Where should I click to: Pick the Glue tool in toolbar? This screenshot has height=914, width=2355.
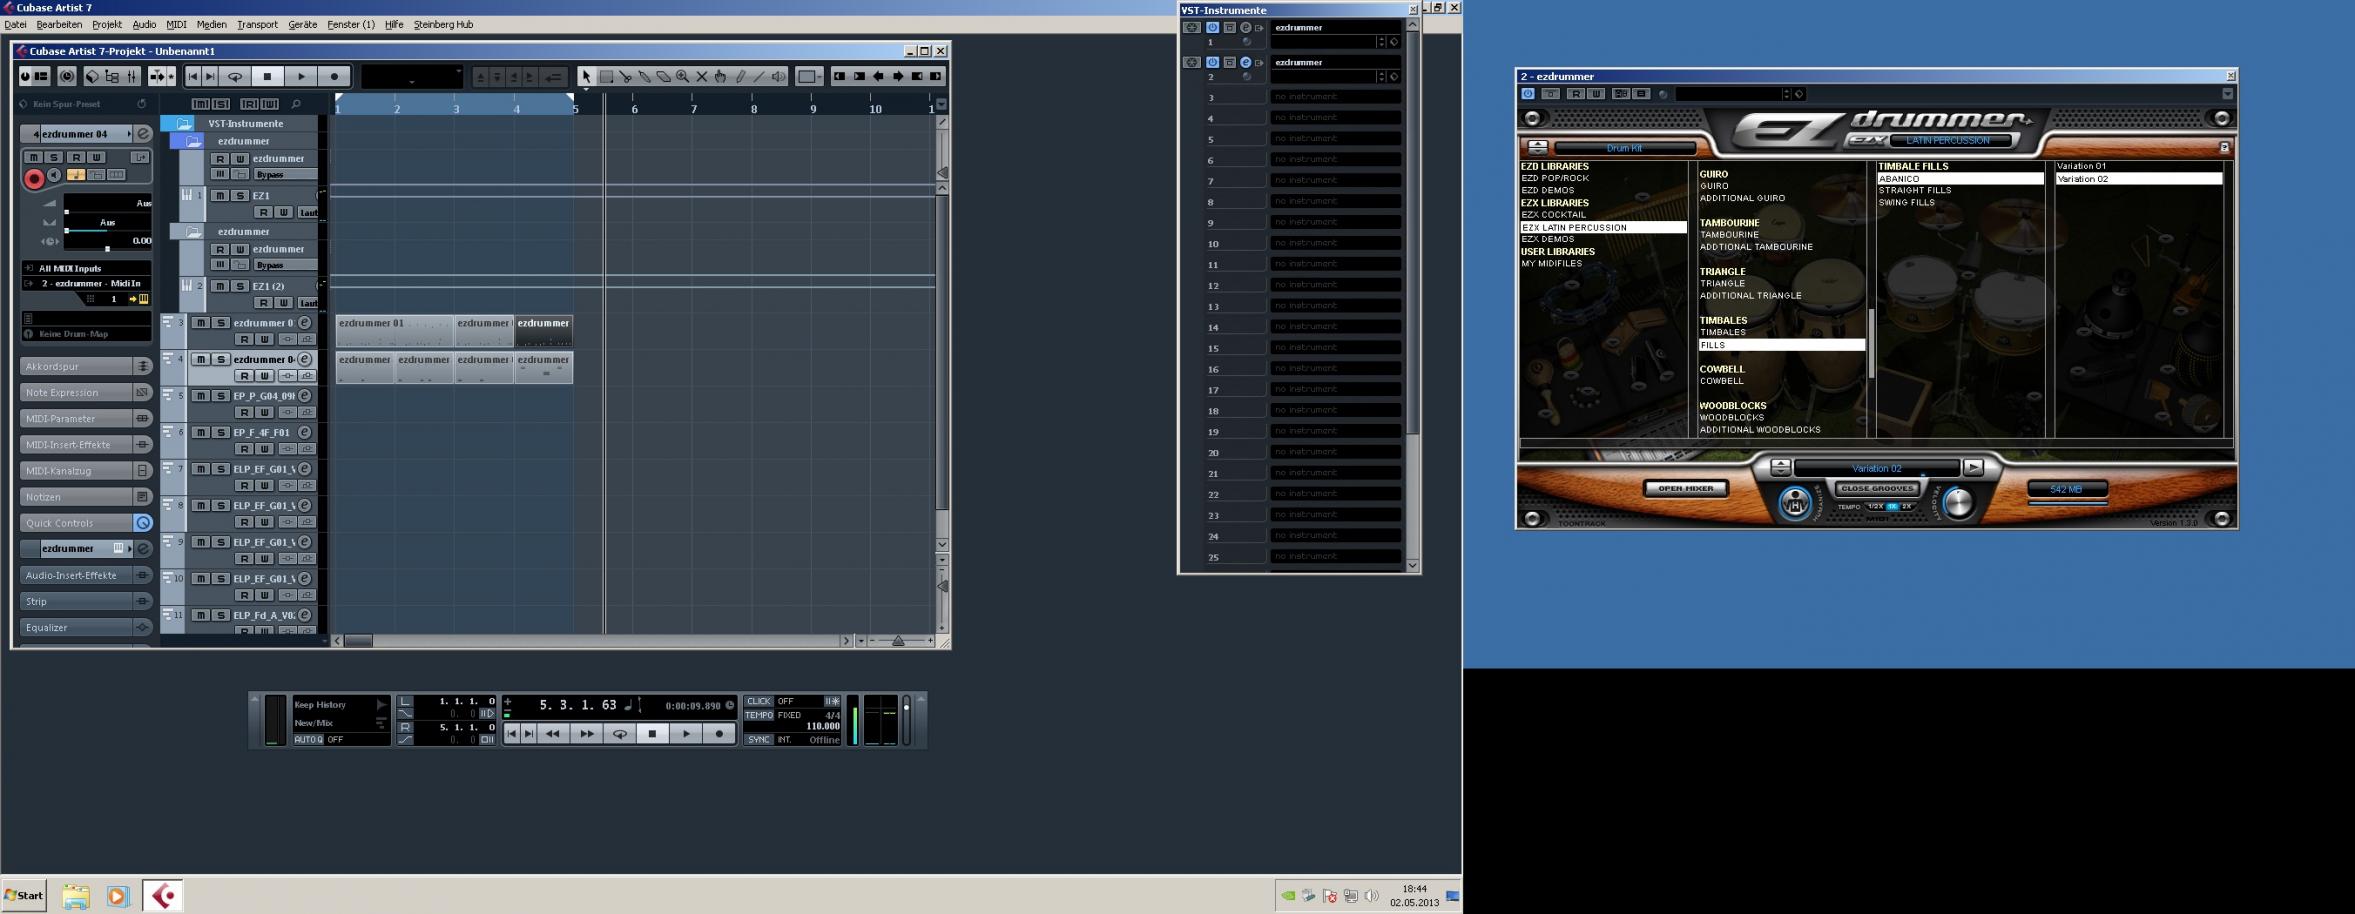point(644,77)
